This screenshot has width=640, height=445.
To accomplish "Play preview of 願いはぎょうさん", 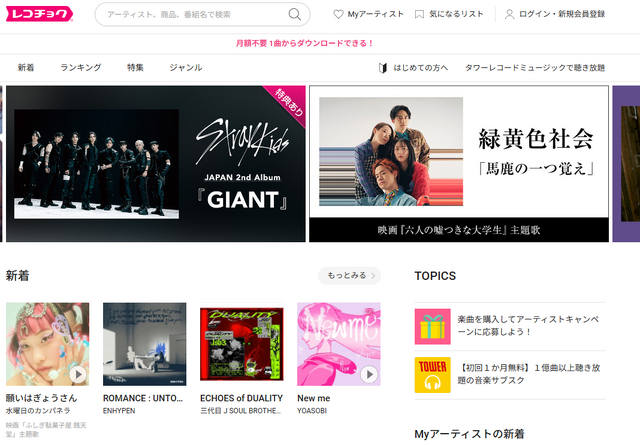I will pos(78,374).
